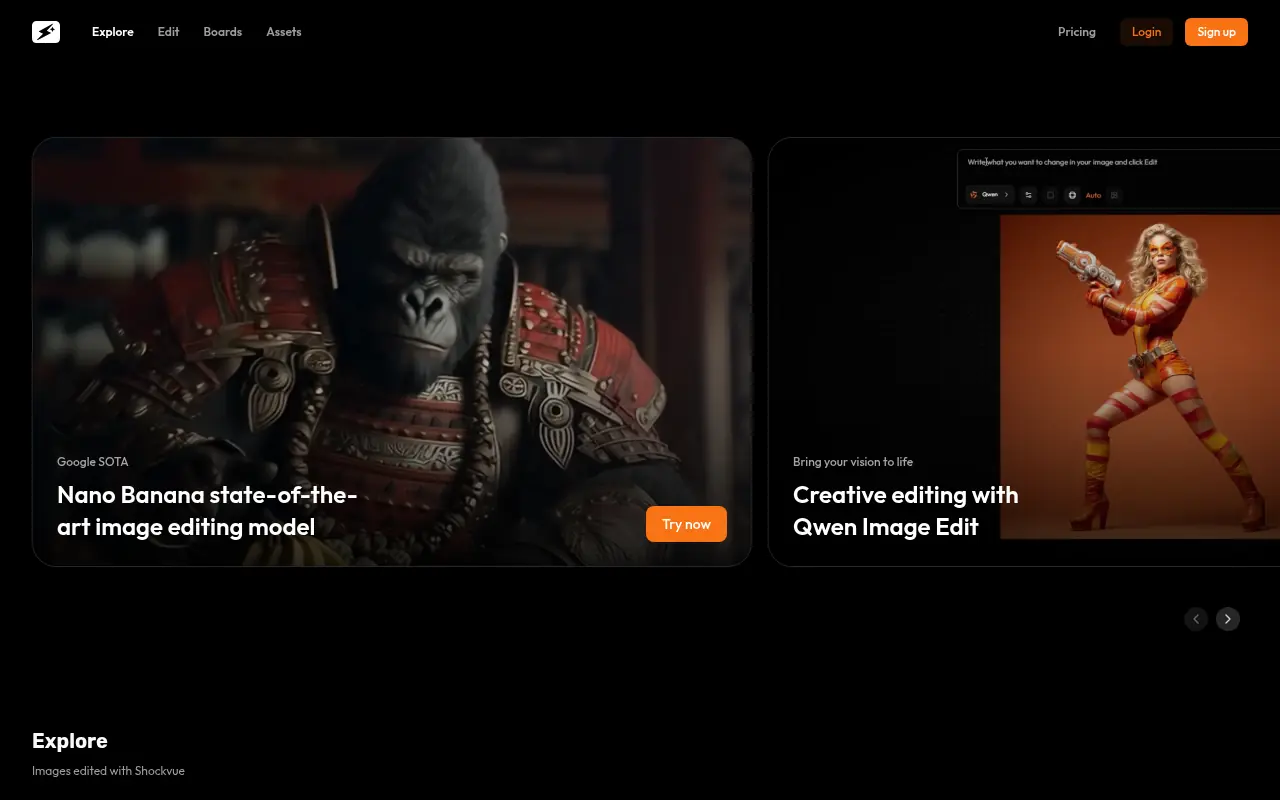1280x800 pixels.
Task: Click the samurai gorilla Nano Banana banner
Action: 392,300
